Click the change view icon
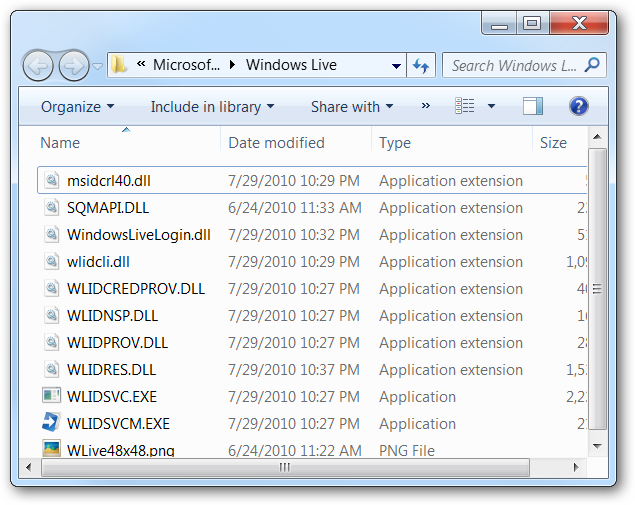The image size is (635, 505). click(465, 106)
